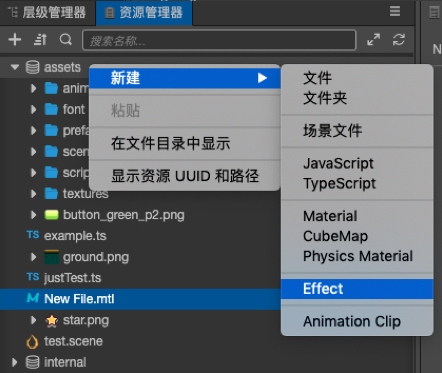
Task: Click the icon on the 资源管理器 tab
Action: point(109,13)
